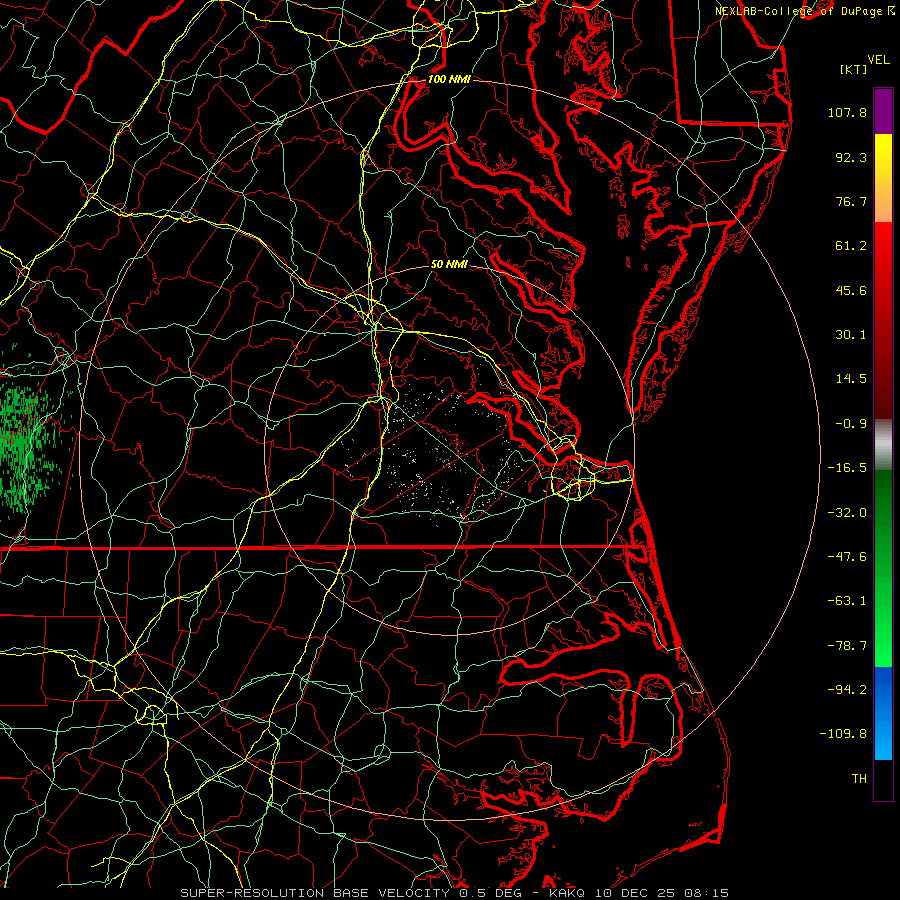The width and height of the screenshot is (900, 900).
Task: Select the -63.1 legend value
Action: tap(847, 601)
